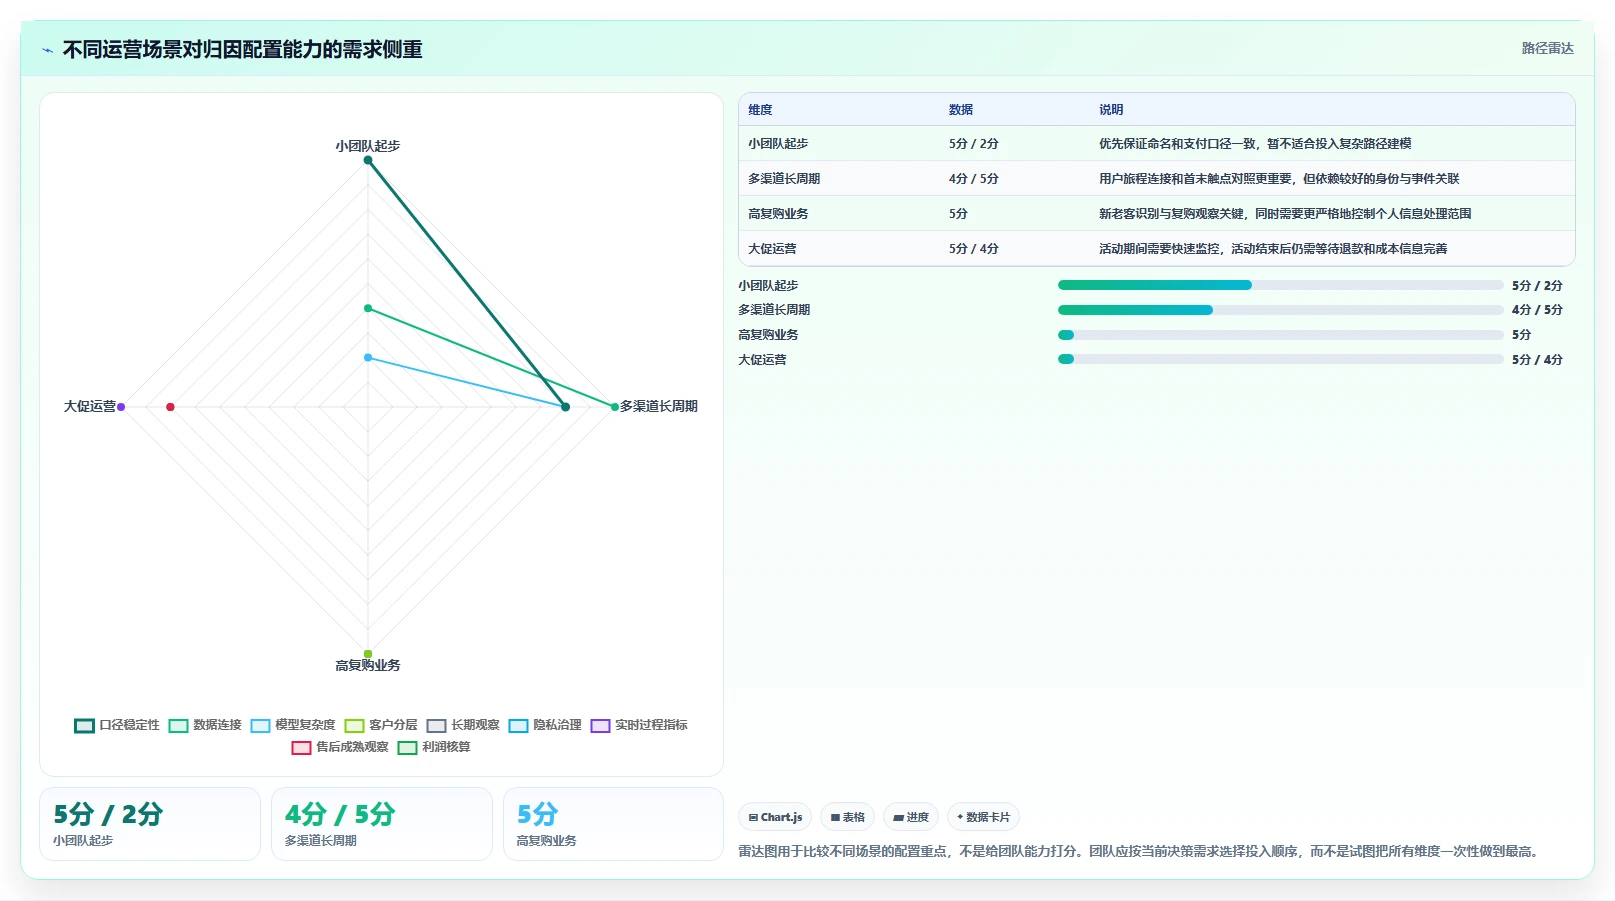Screen dimensions: 1615x901
Task: Click the 大促运营 progress bar
Action: 1280,359
